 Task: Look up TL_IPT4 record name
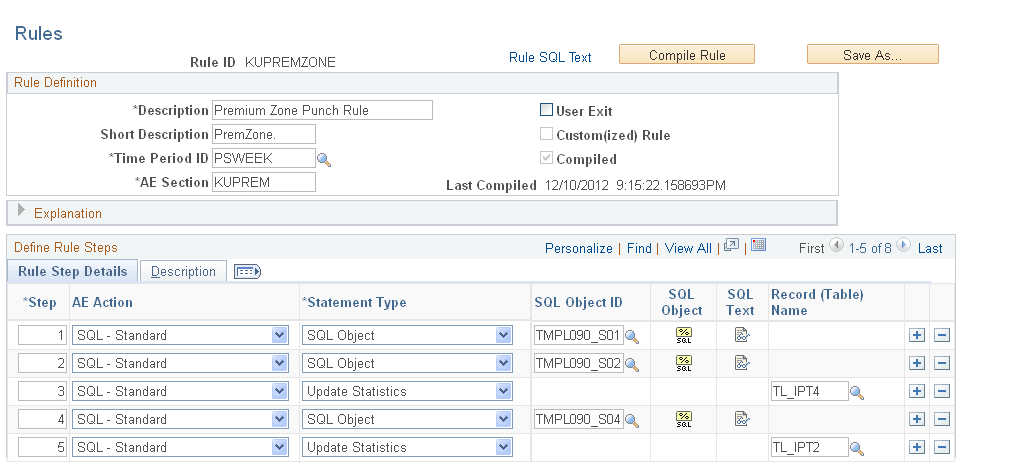(857, 392)
